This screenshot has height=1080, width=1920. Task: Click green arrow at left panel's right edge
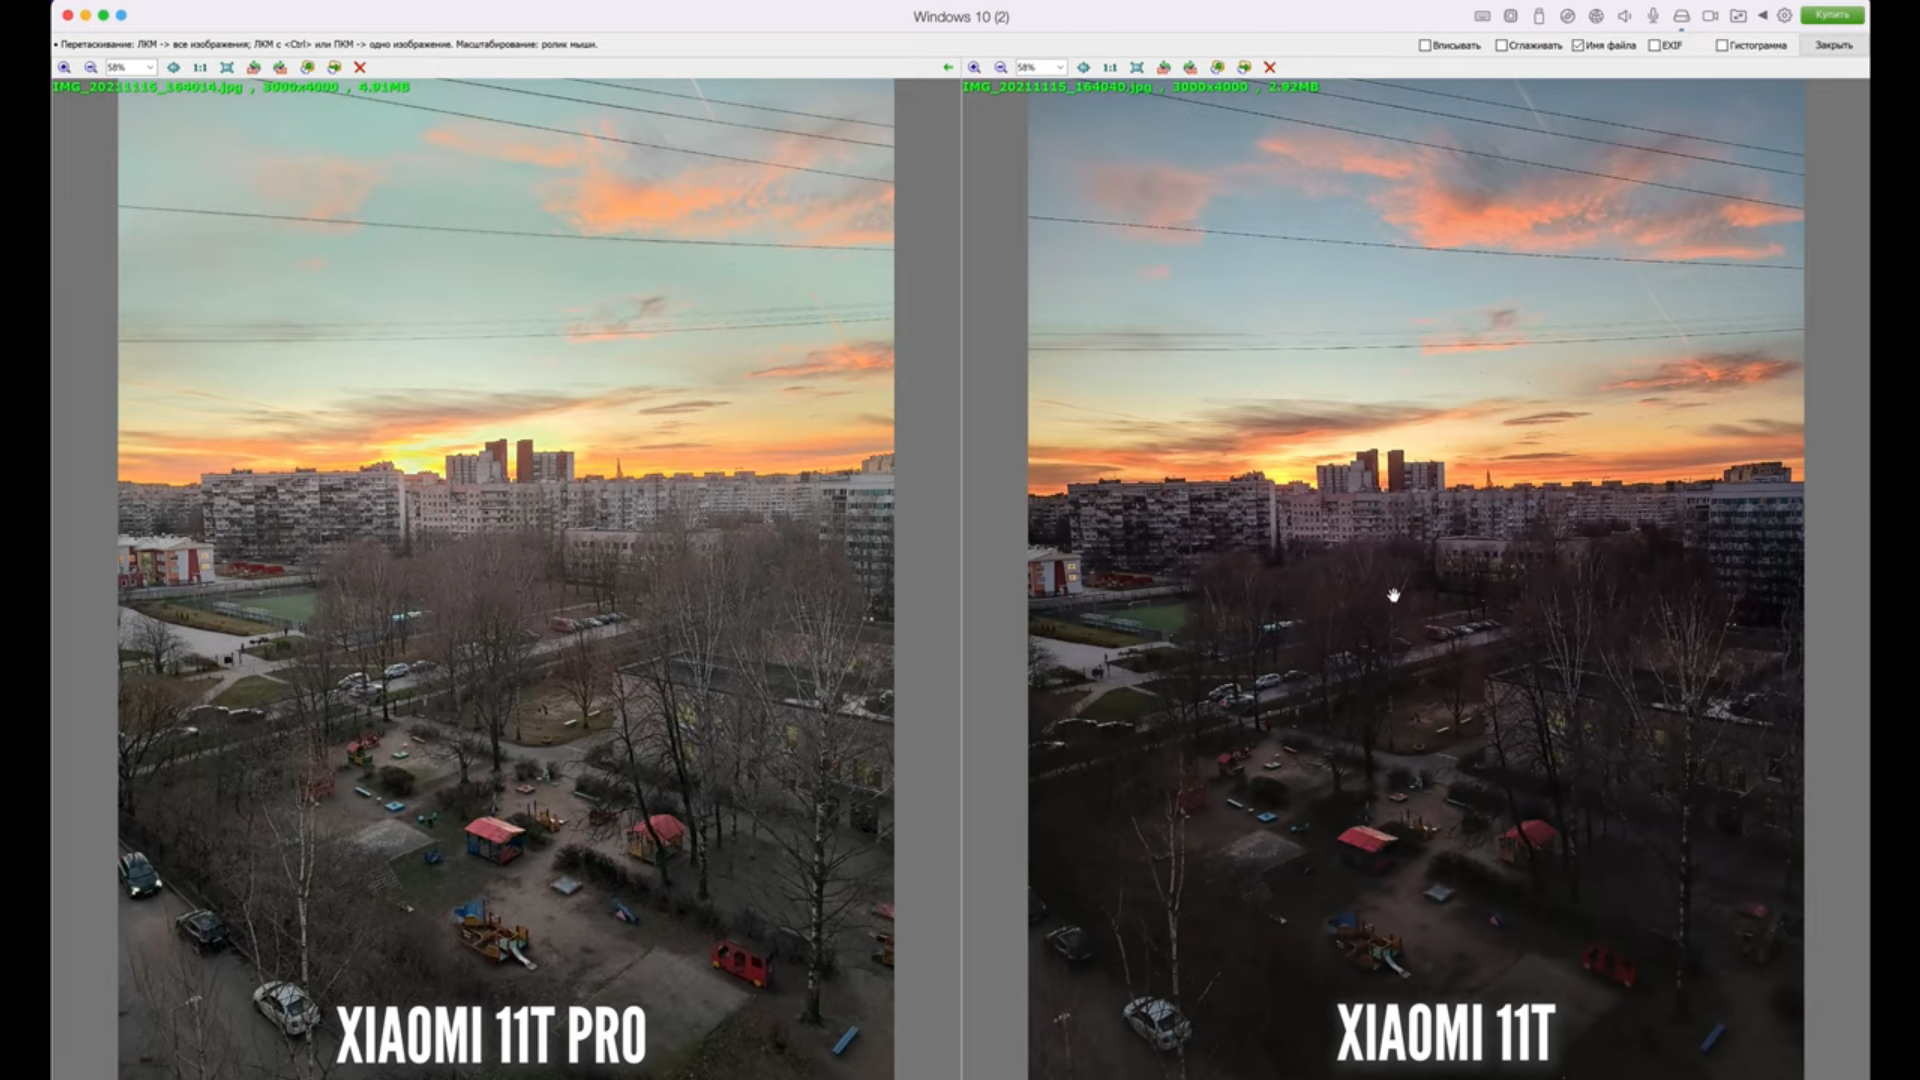(x=948, y=67)
